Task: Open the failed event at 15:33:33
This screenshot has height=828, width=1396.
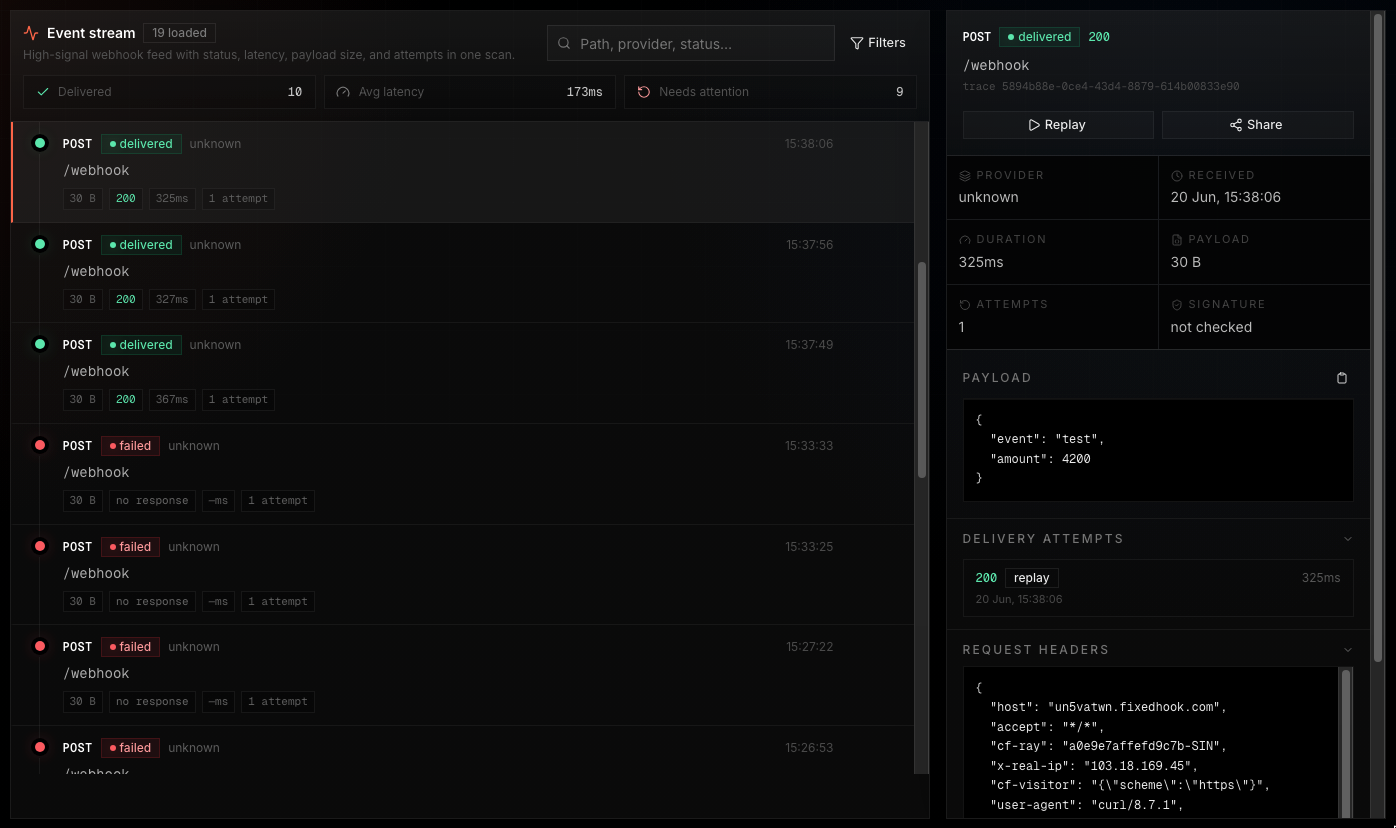Action: pos(462,473)
